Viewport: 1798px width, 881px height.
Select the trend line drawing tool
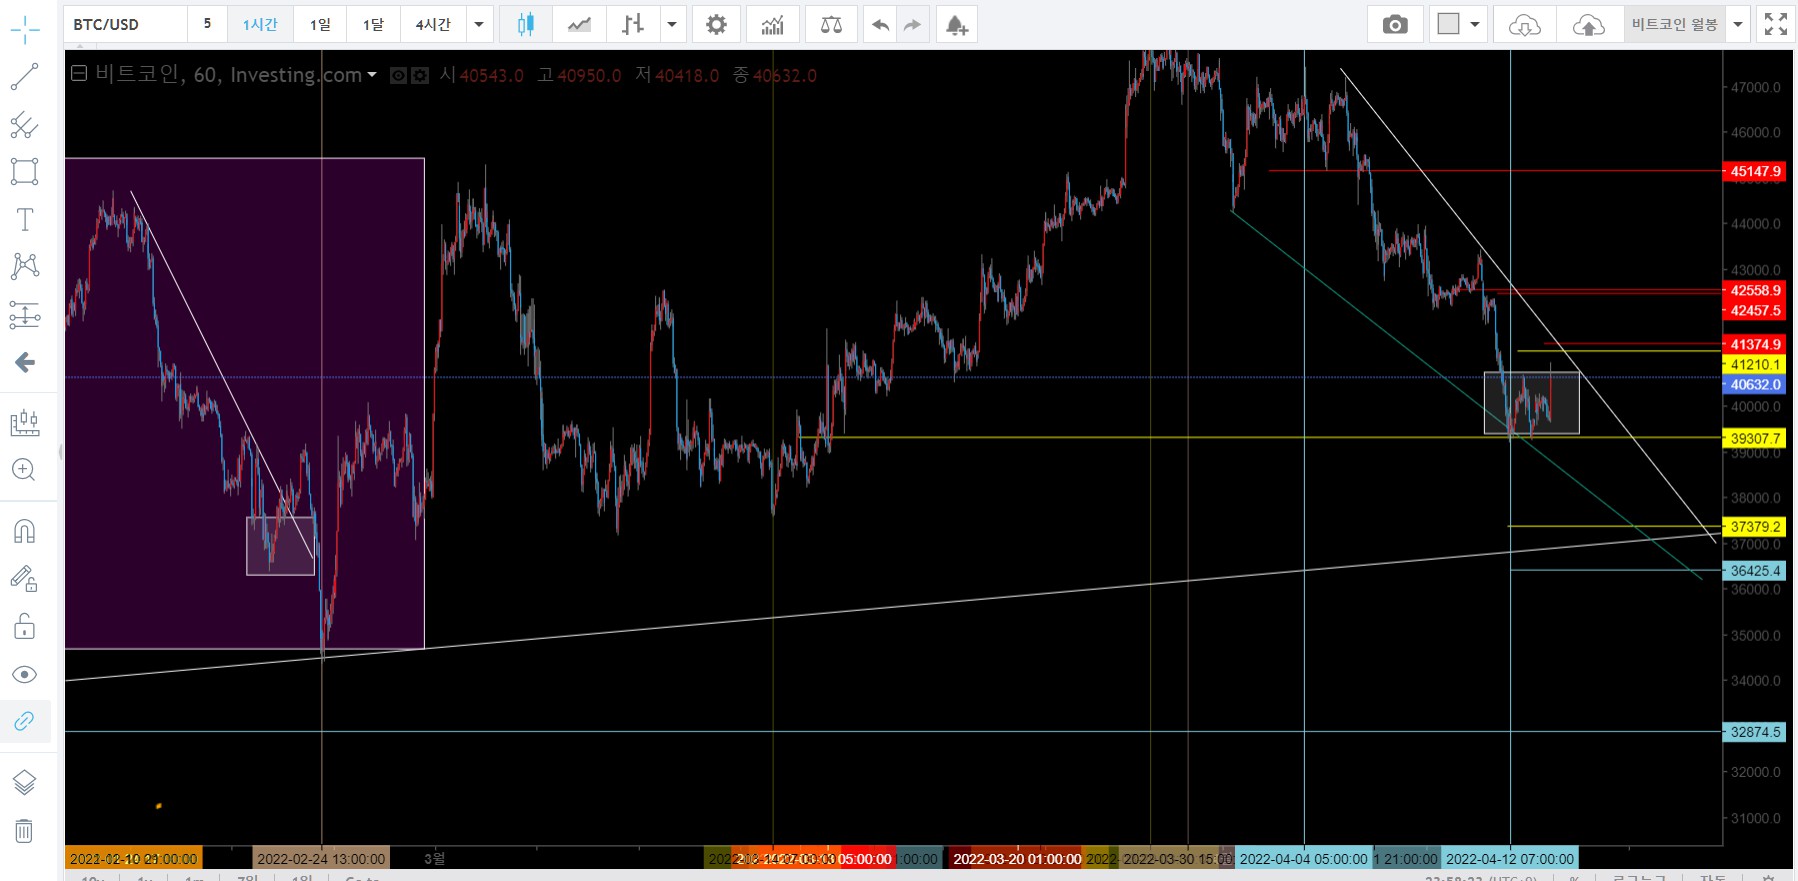pos(24,76)
